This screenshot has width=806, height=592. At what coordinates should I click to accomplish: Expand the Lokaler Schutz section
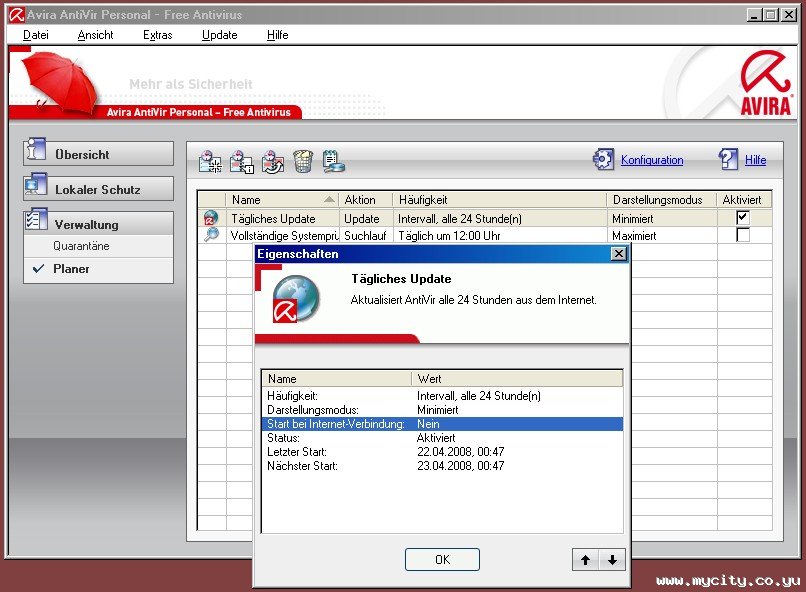98,189
